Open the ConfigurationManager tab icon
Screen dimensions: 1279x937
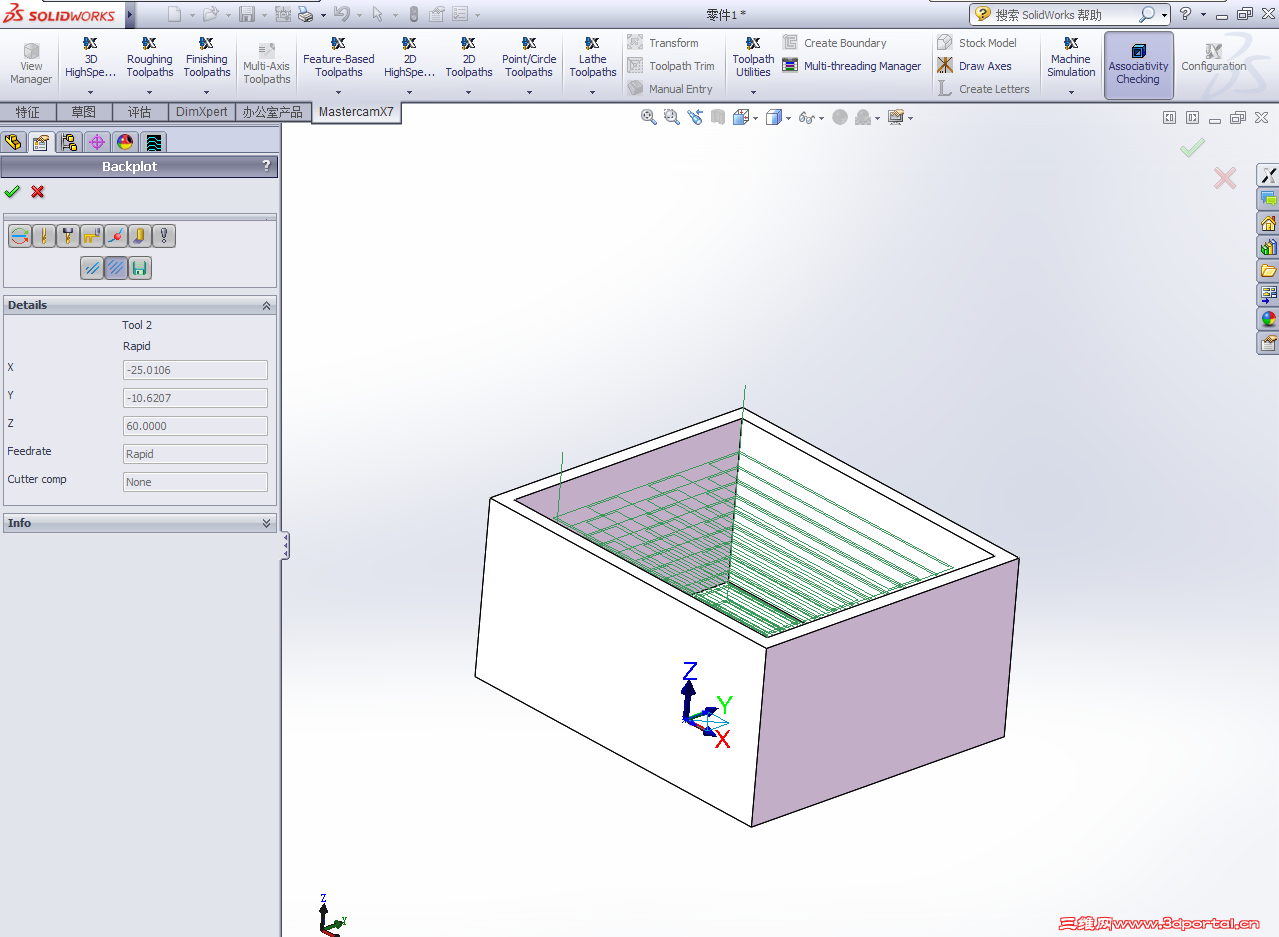coord(69,142)
